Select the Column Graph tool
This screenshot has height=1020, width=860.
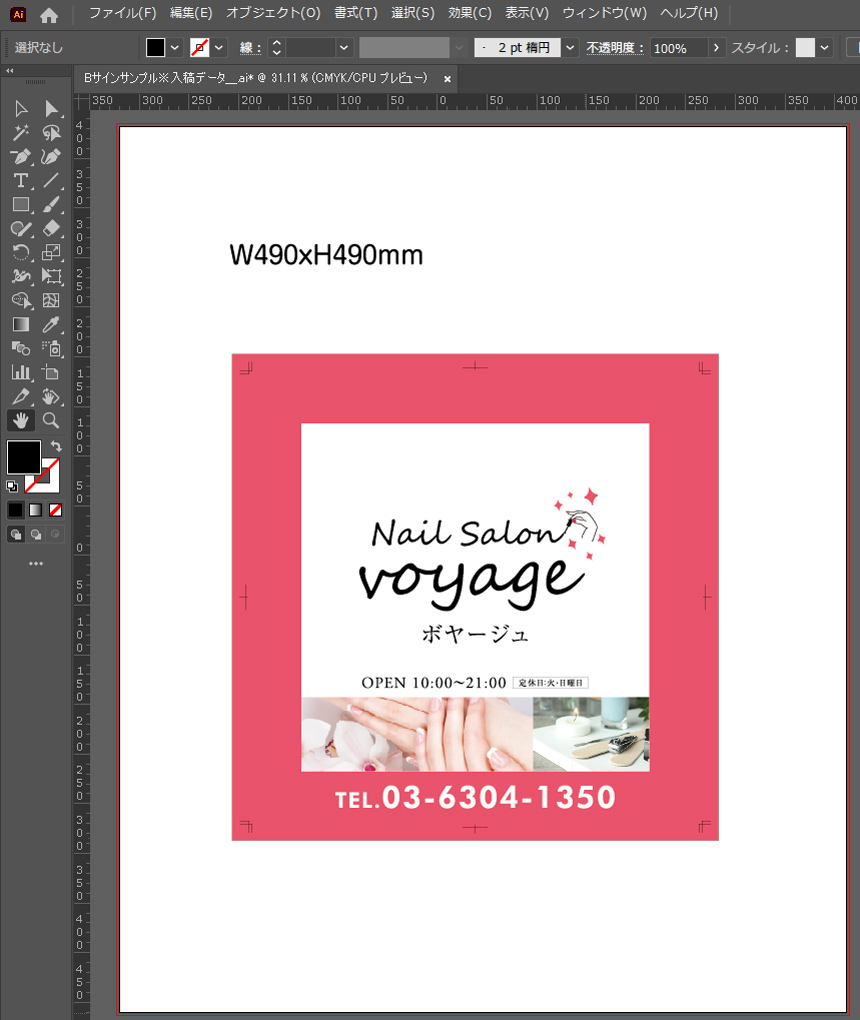pos(20,373)
